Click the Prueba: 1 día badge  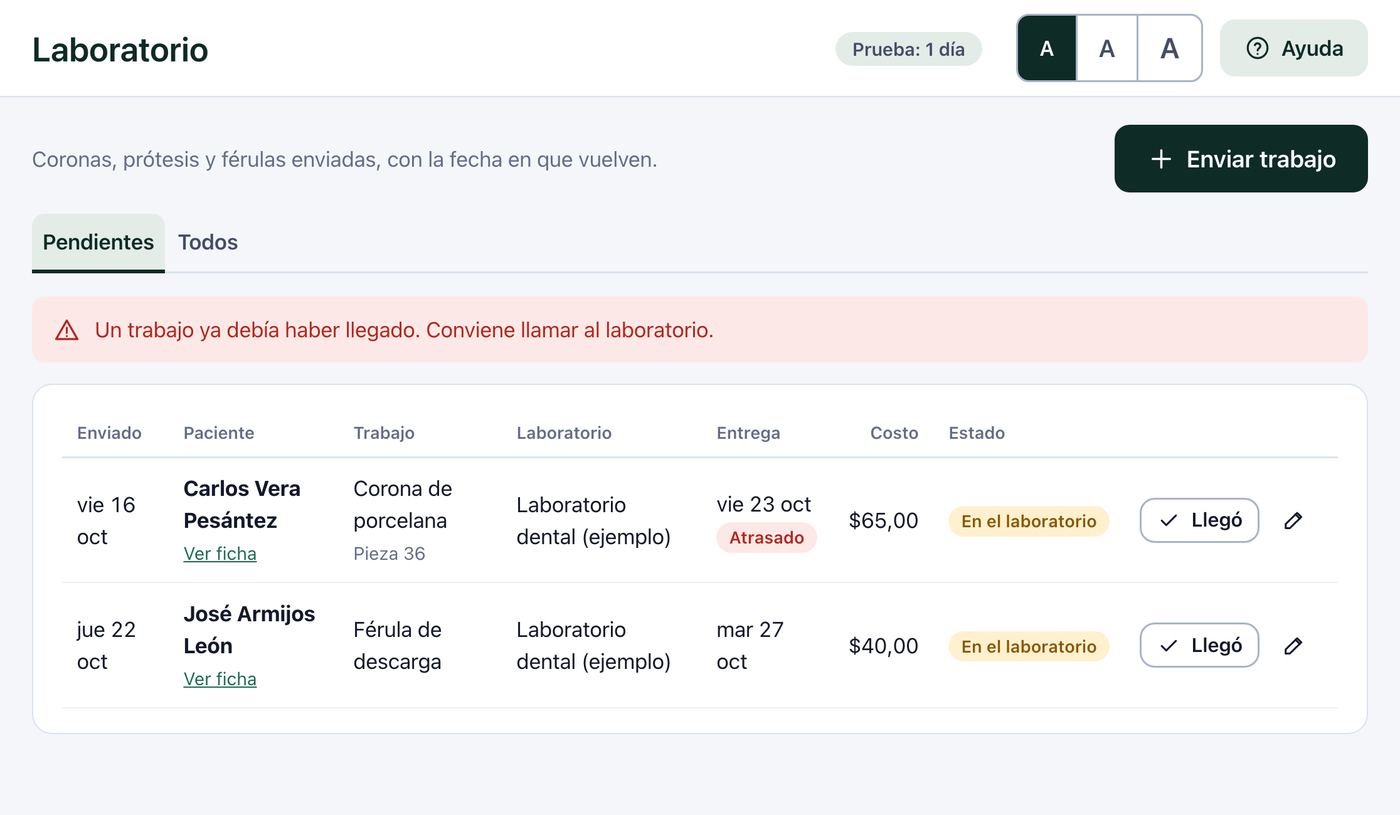tap(908, 49)
